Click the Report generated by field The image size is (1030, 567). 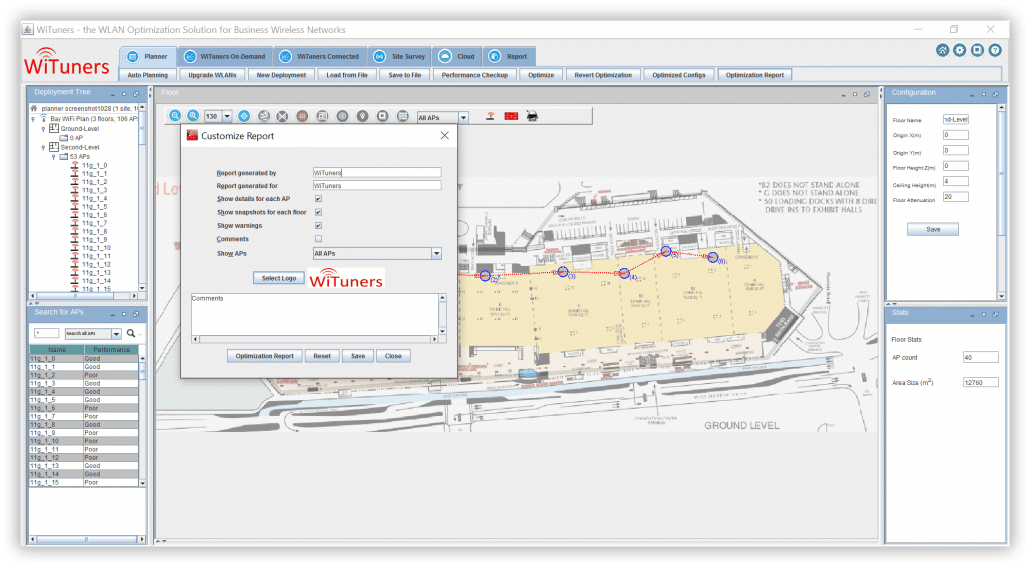click(x=376, y=173)
